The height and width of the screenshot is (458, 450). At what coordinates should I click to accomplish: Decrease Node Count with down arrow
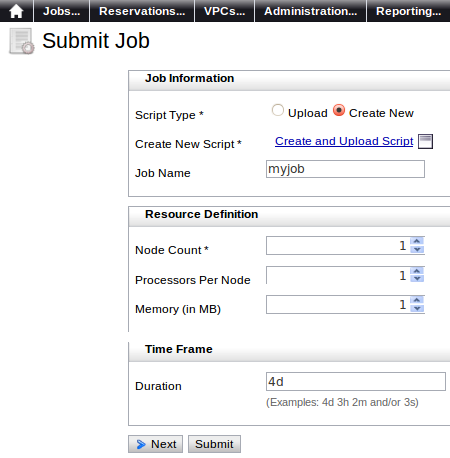click(x=417, y=249)
